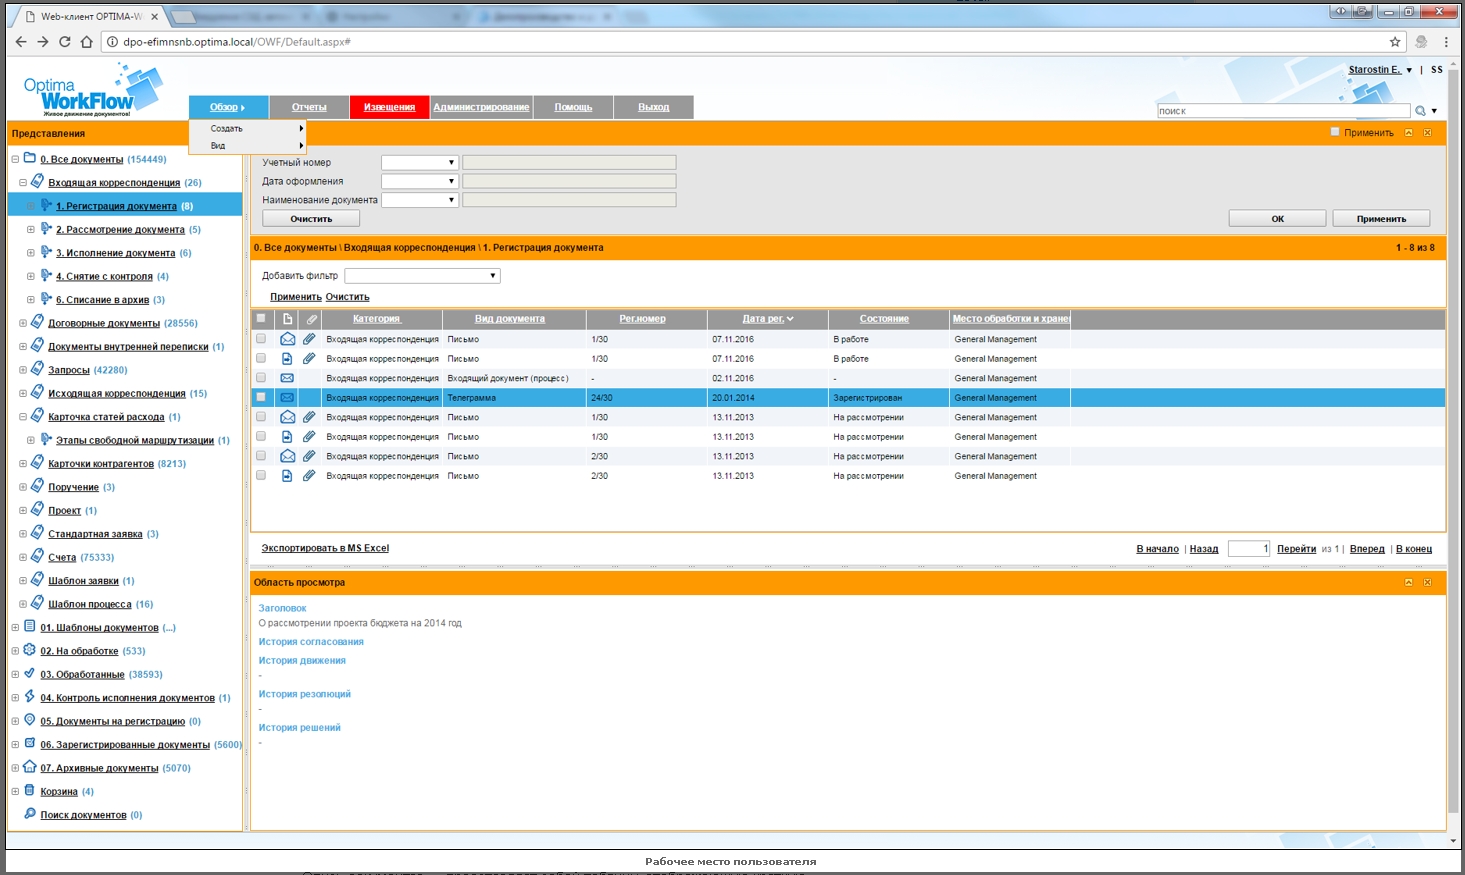Check the select-all checkbox in table header
Screen dimensions: 1465x875
click(261, 319)
